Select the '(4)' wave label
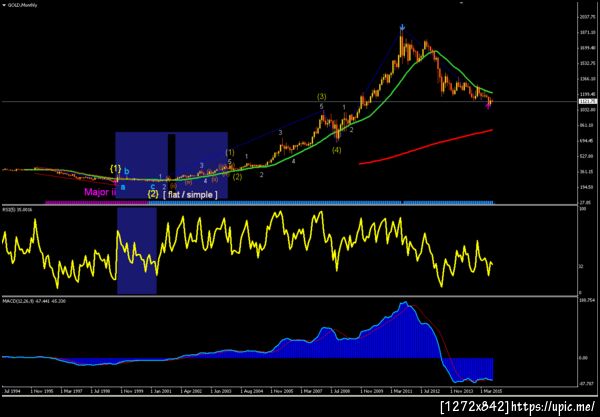This screenshot has height=417, width=600. point(336,150)
